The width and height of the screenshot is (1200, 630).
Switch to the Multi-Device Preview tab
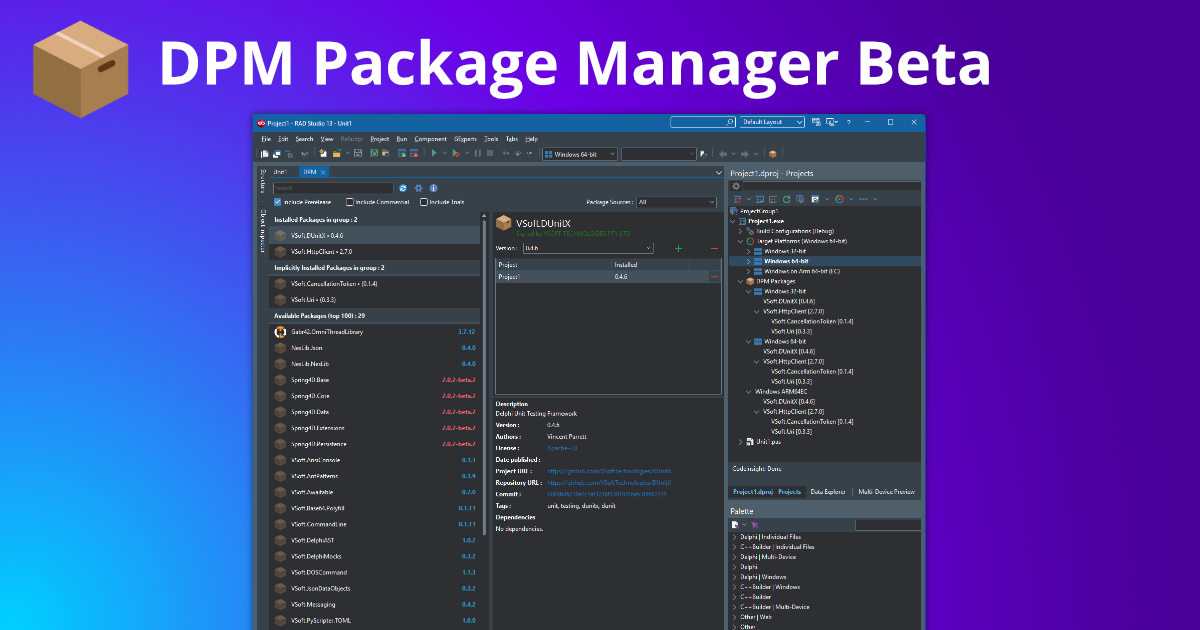(x=886, y=492)
